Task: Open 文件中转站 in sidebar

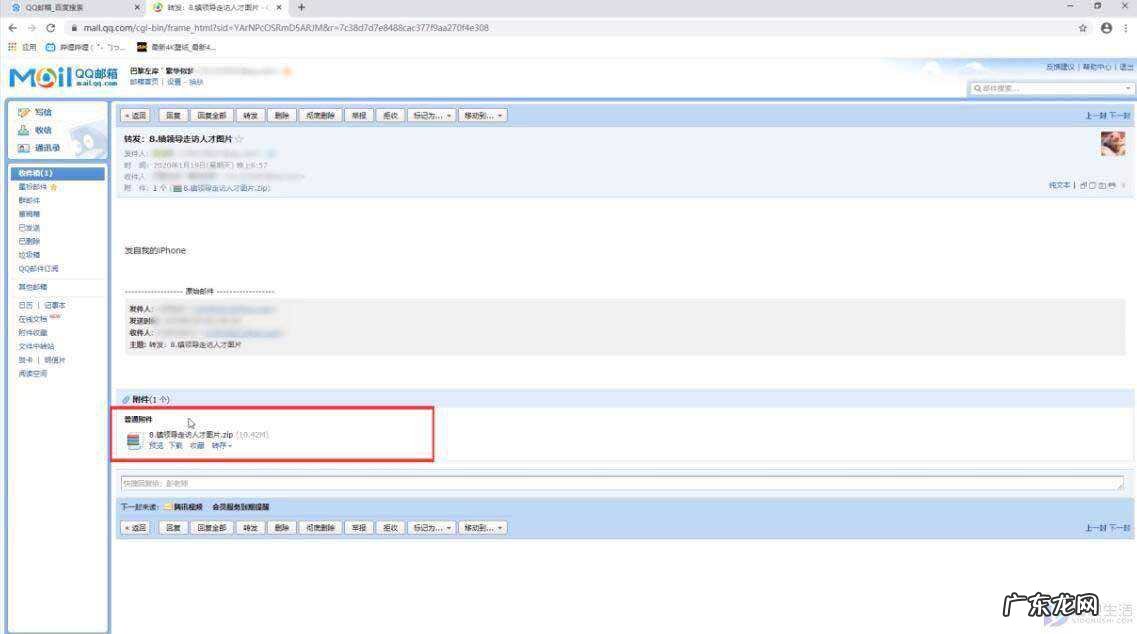Action: point(36,347)
